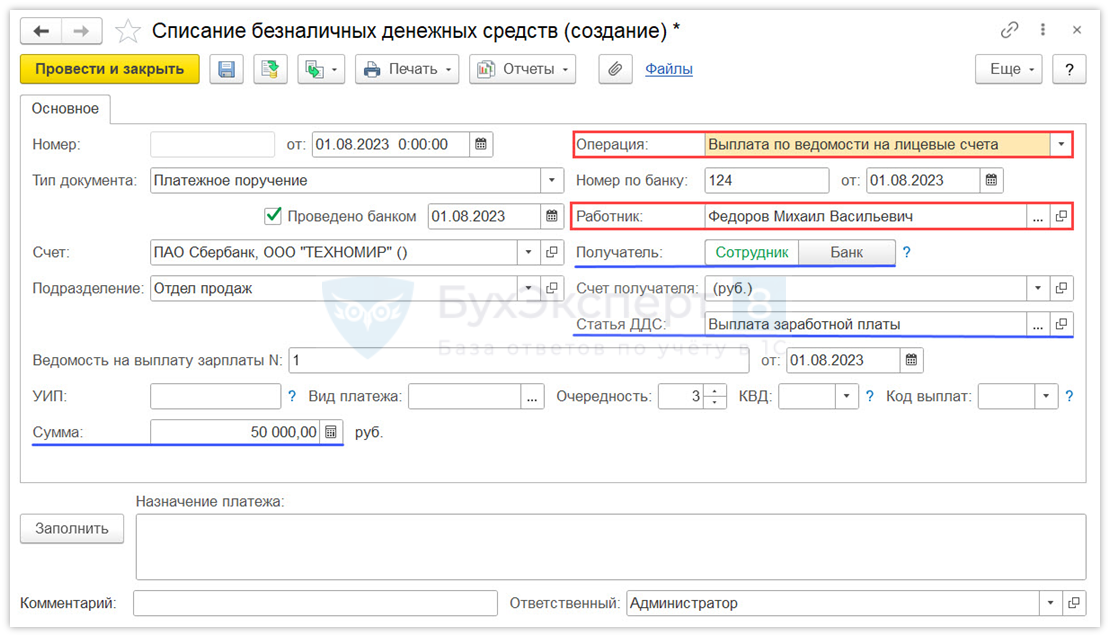
Task: Open calendar for Проведено банком date
Action: [x=551, y=217]
